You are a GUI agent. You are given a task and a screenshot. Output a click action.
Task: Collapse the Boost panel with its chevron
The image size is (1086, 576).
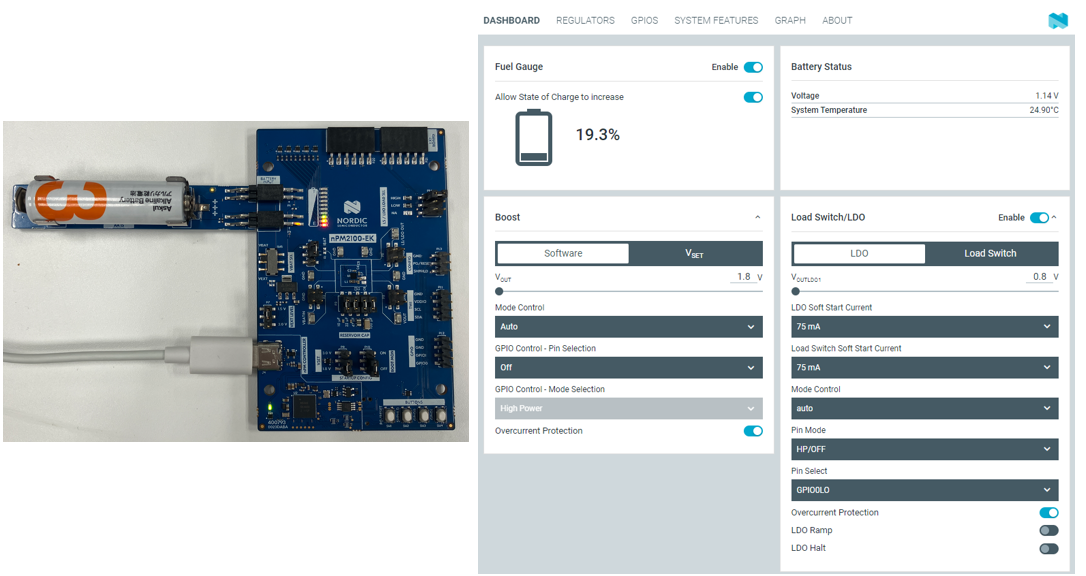pyautogui.click(x=757, y=217)
